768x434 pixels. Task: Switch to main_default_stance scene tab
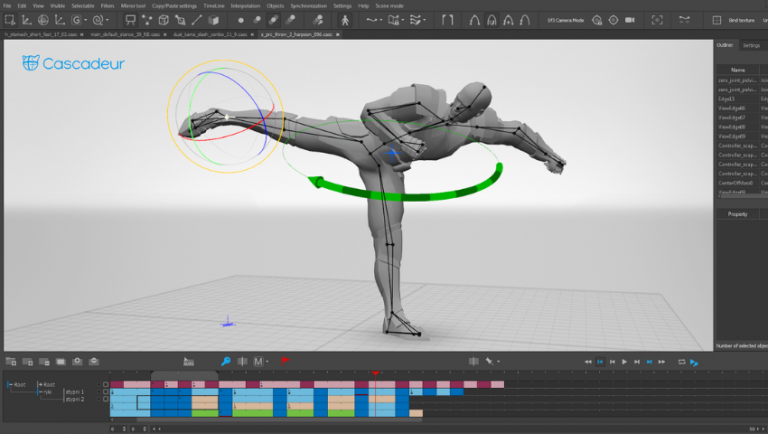125,34
